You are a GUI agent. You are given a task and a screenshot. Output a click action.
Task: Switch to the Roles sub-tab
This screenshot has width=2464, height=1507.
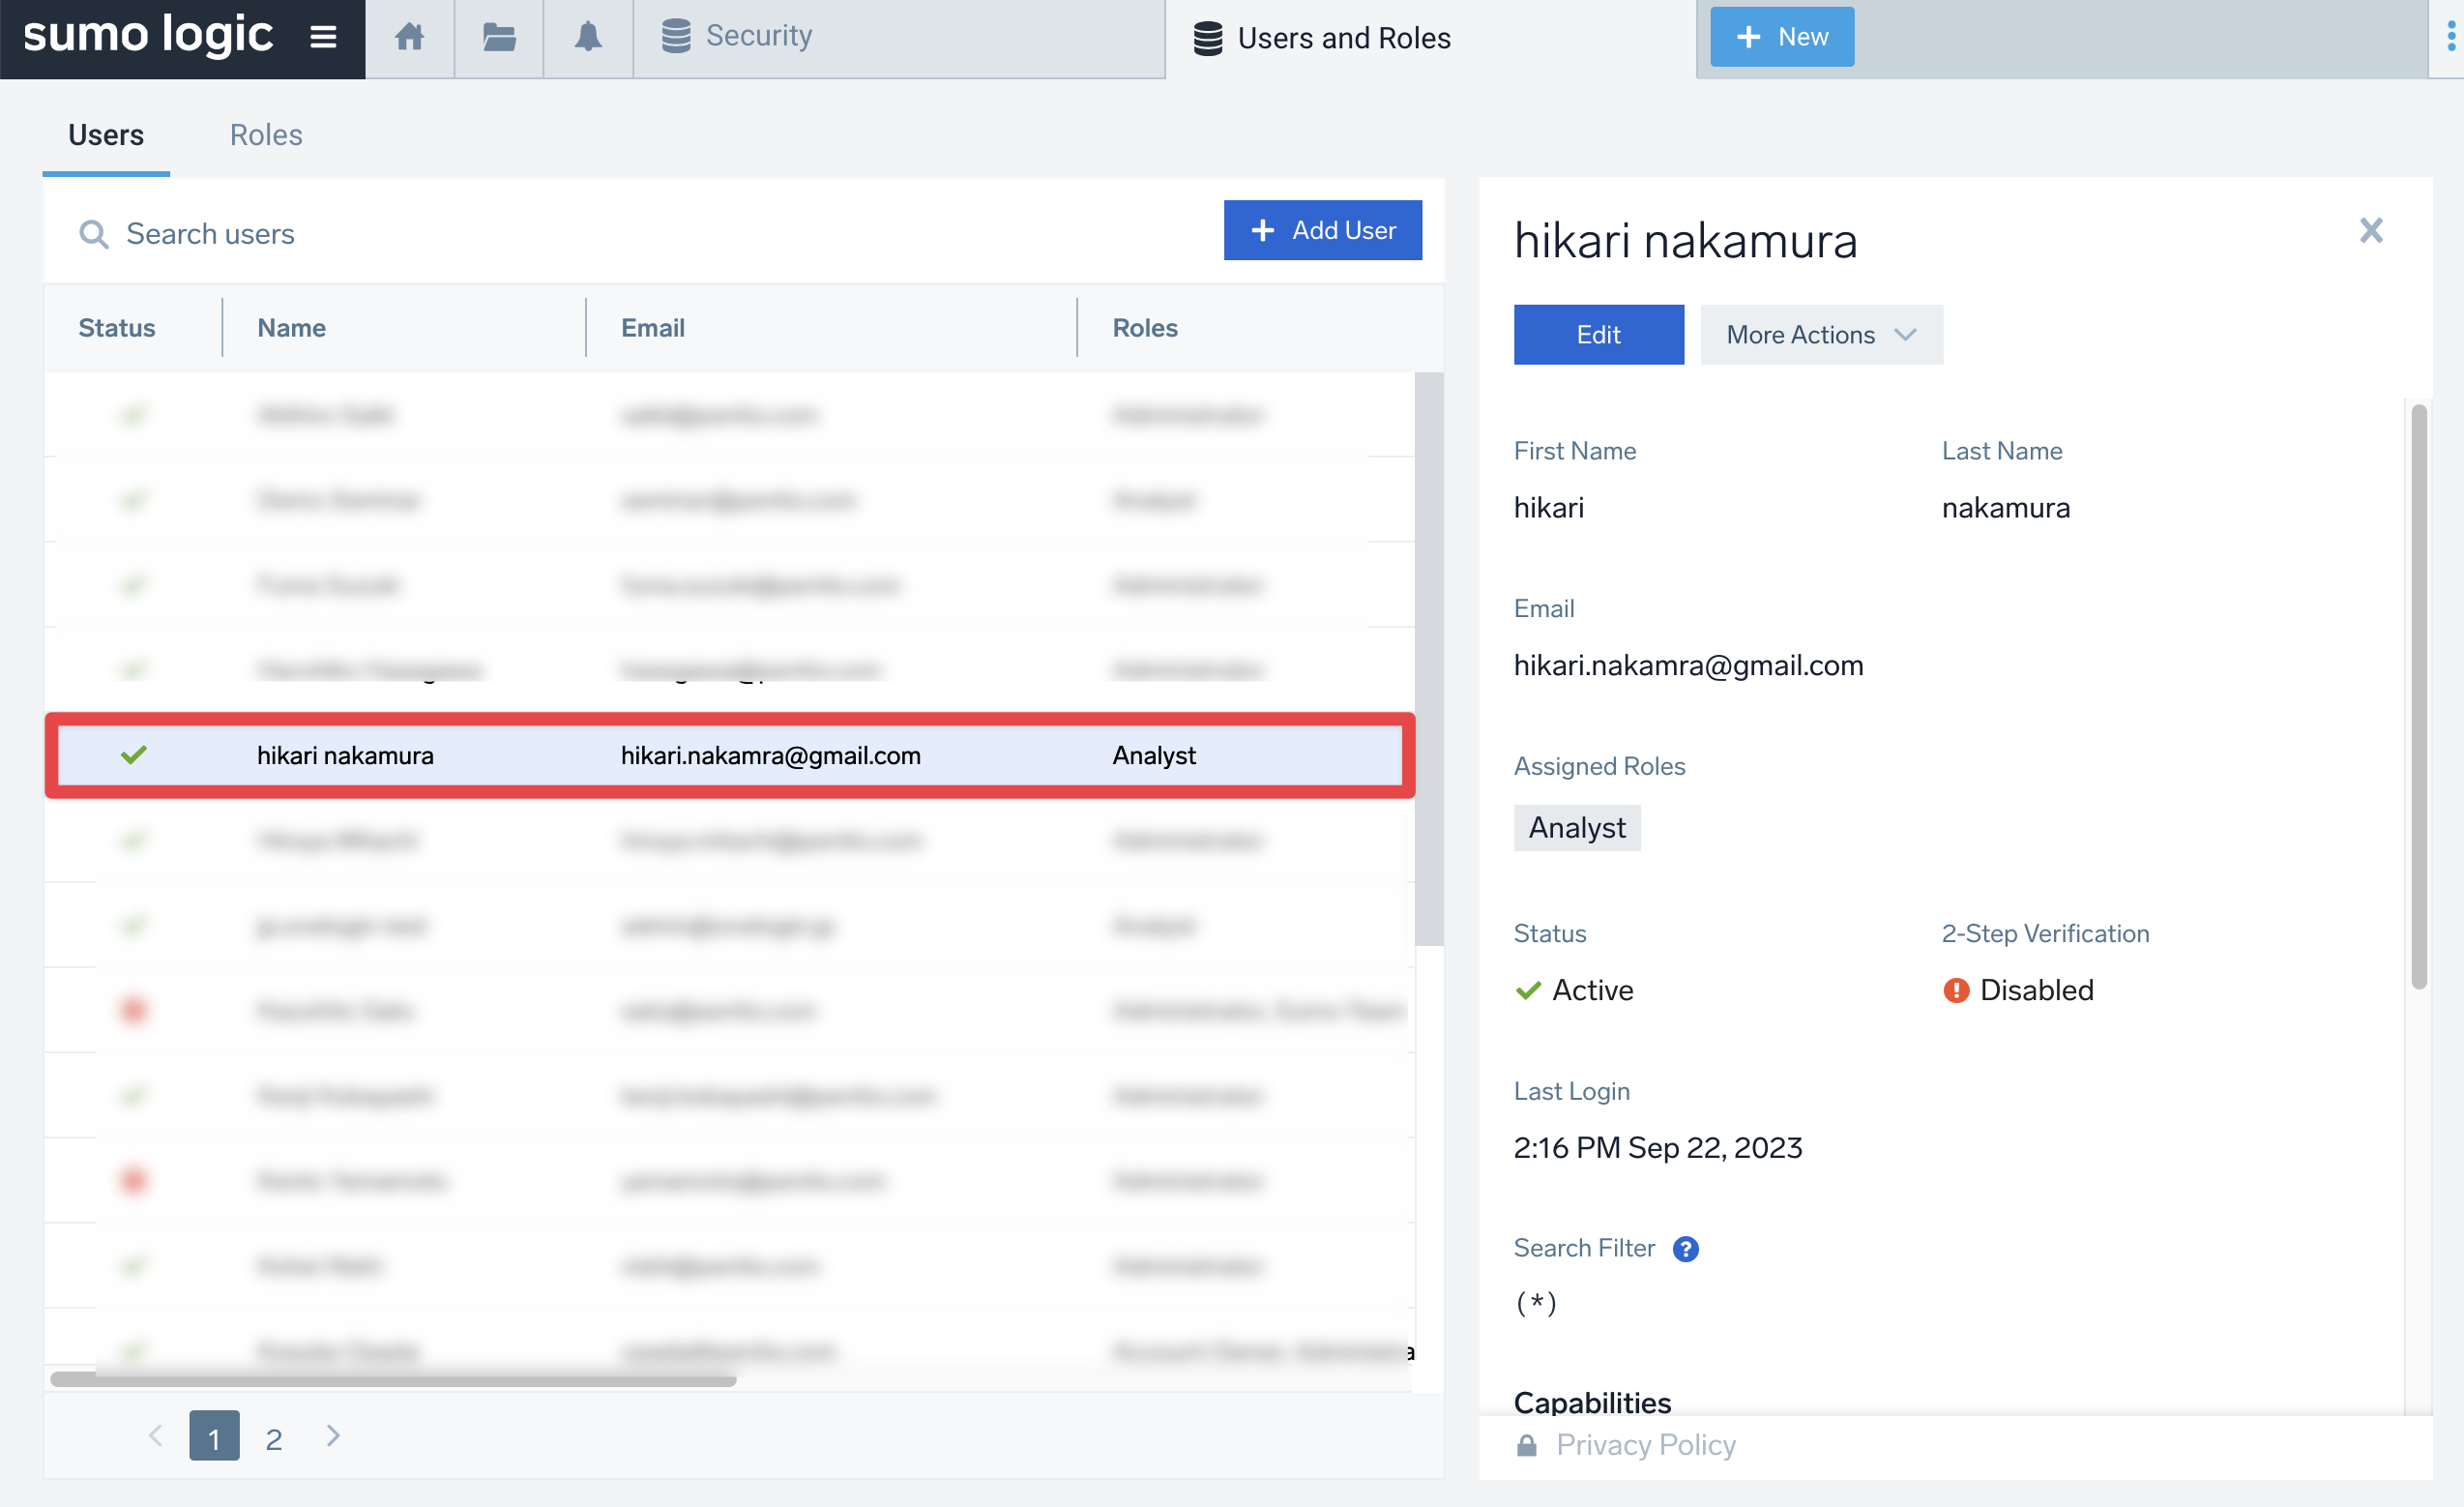point(266,135)
